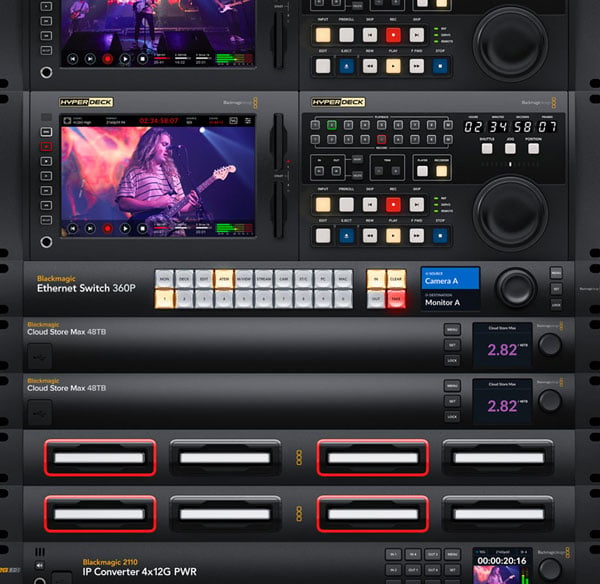
Task: Push SET on the upper Cloud Store Max 48TB
Action: [x=452, y=345]
